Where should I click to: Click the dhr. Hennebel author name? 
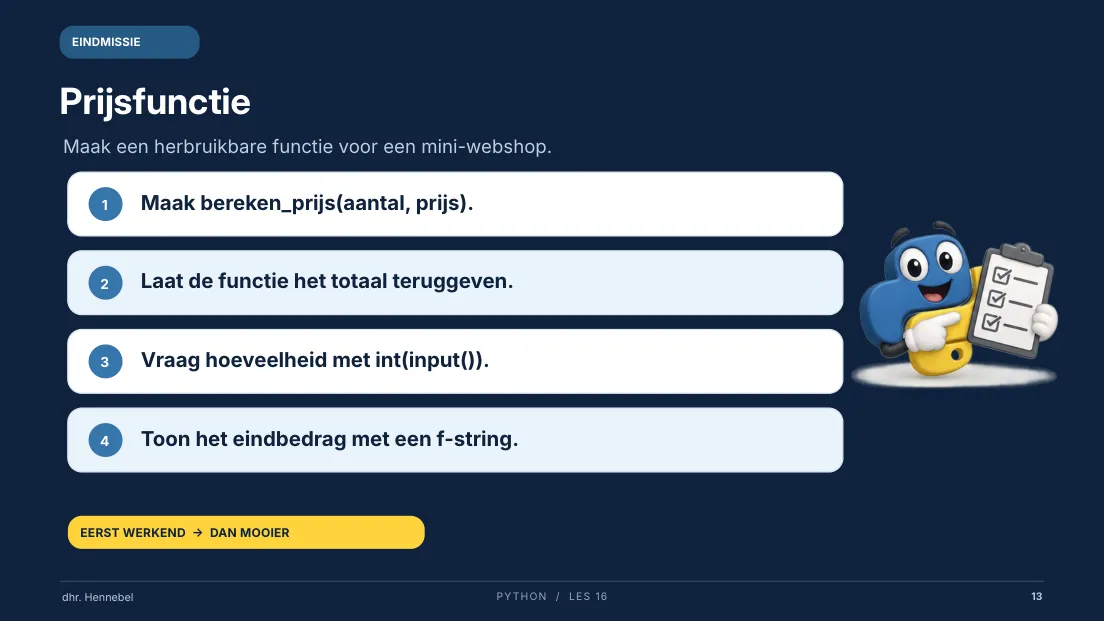tap(97, 597)
